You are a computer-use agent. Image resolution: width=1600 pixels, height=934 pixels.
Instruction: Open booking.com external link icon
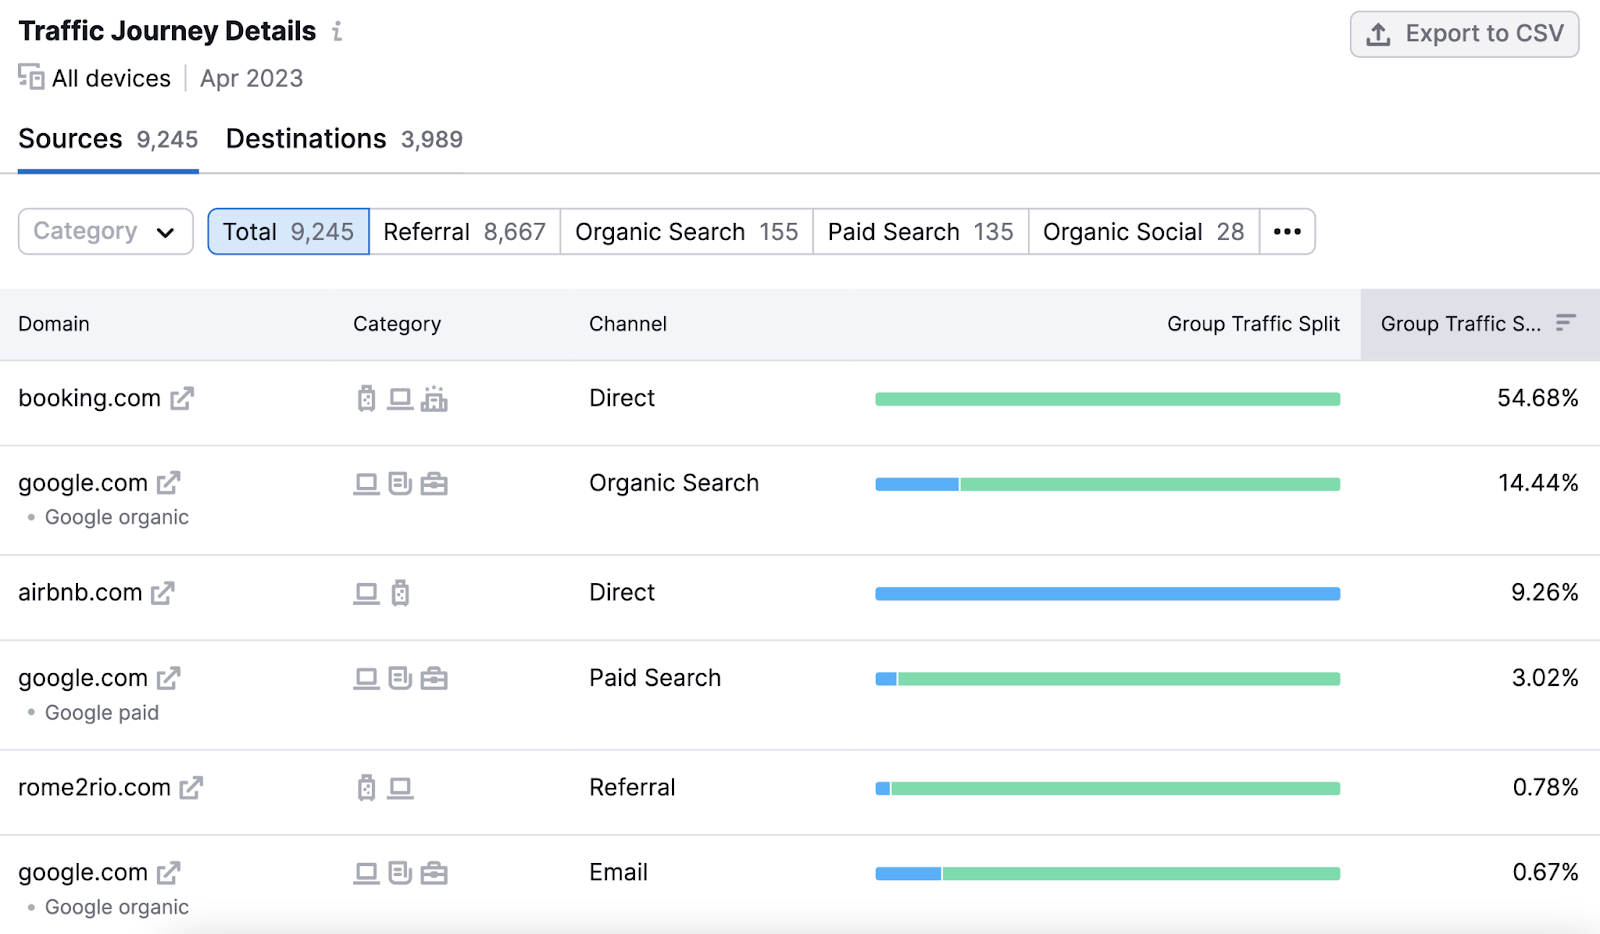[x=182, y=399]
